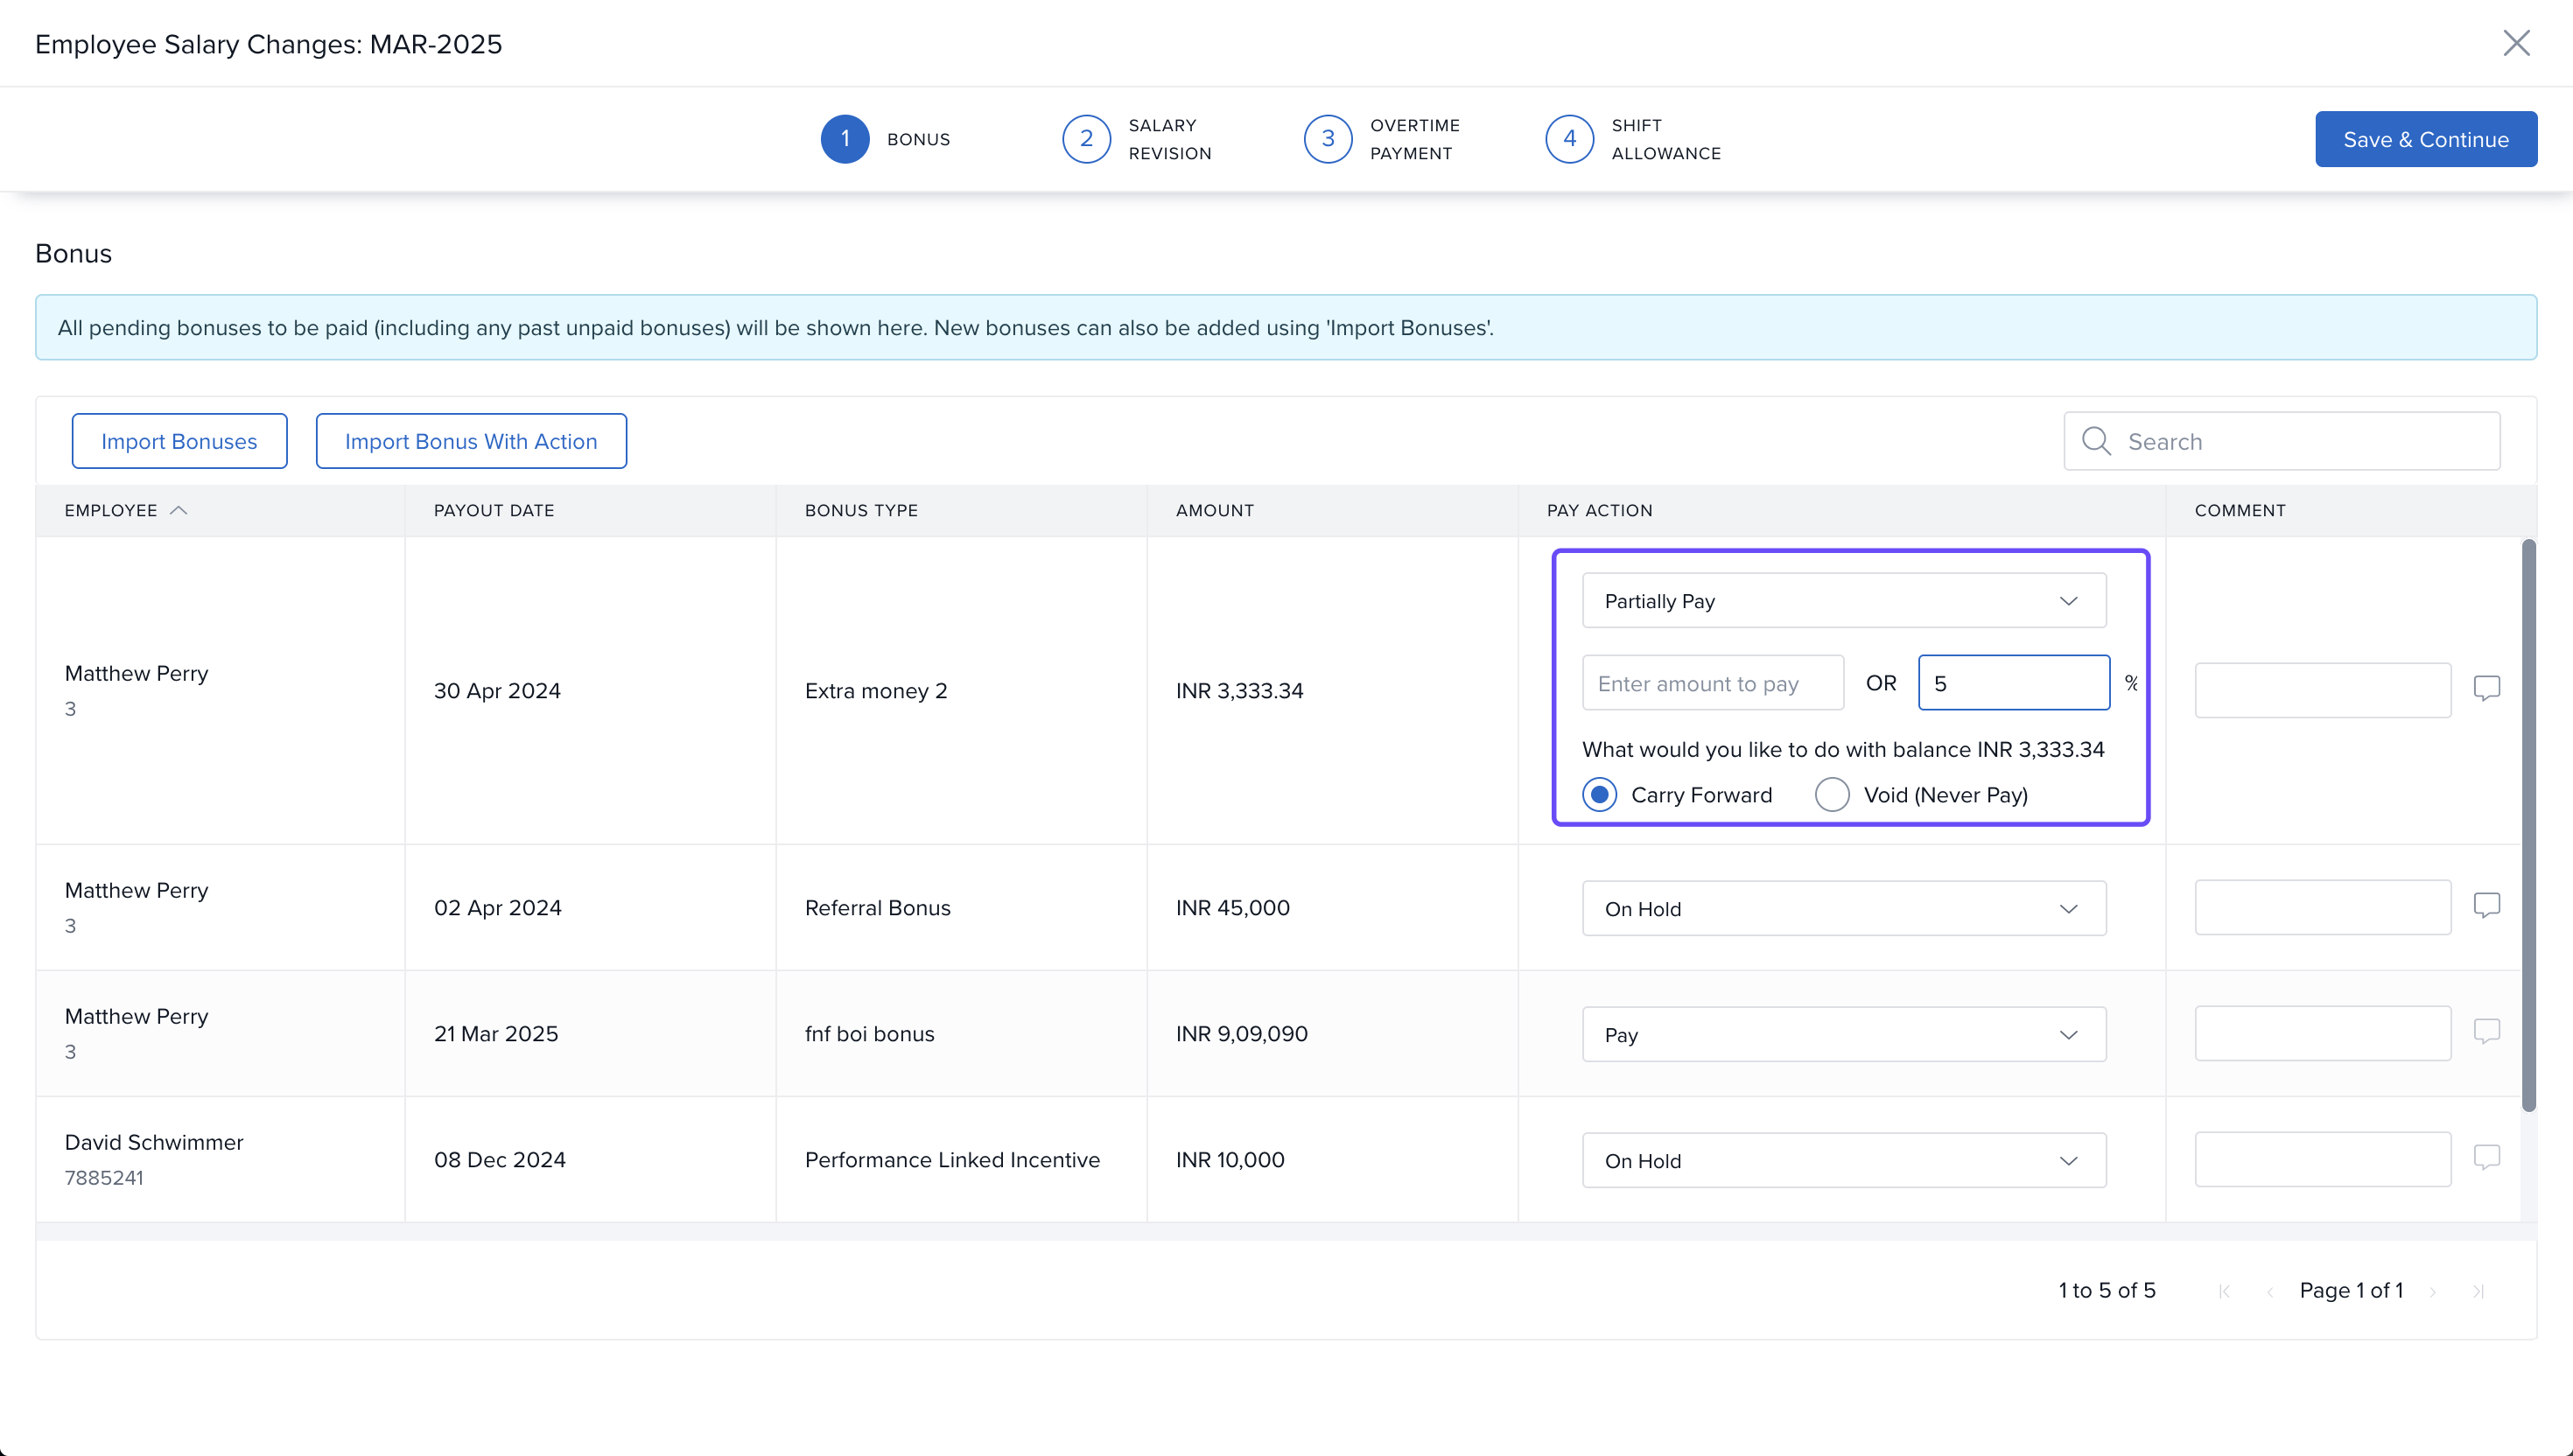Click comment icon for Extra money 2 row
This screenshot has width=2573, height=1456.
coord(2486,688)
